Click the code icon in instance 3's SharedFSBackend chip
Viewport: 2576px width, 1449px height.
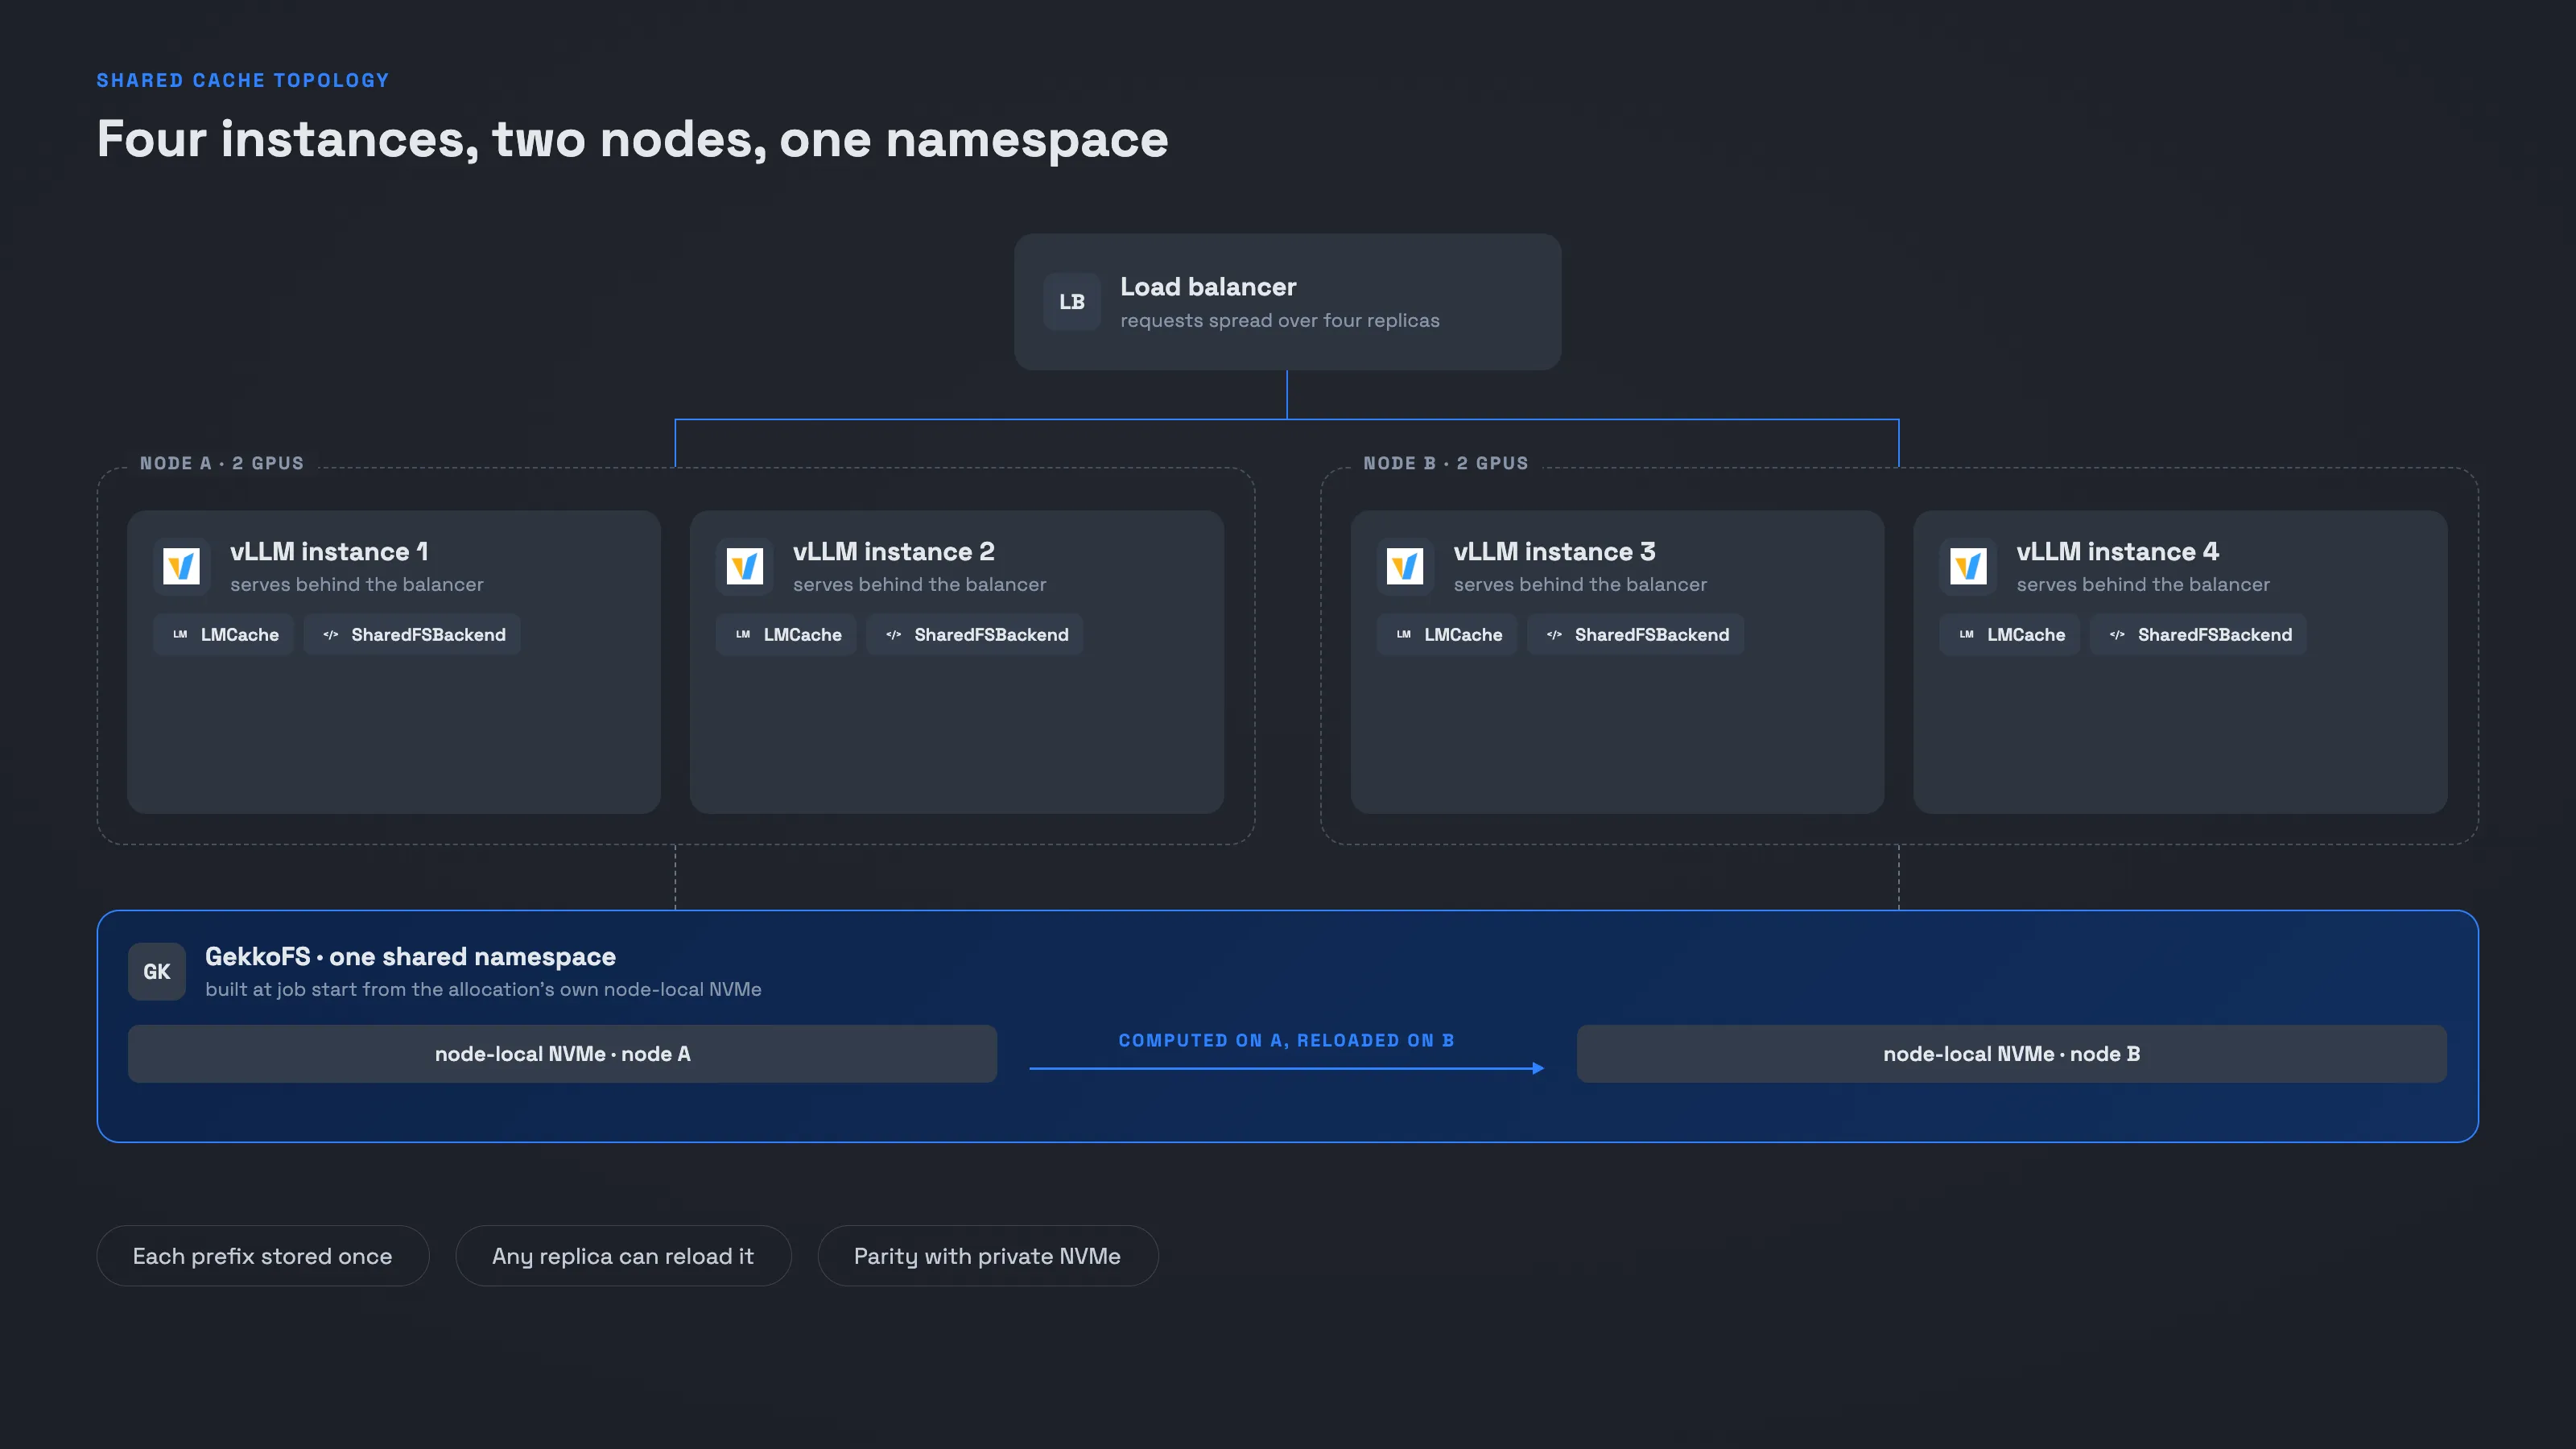[x=1554, y=634]
